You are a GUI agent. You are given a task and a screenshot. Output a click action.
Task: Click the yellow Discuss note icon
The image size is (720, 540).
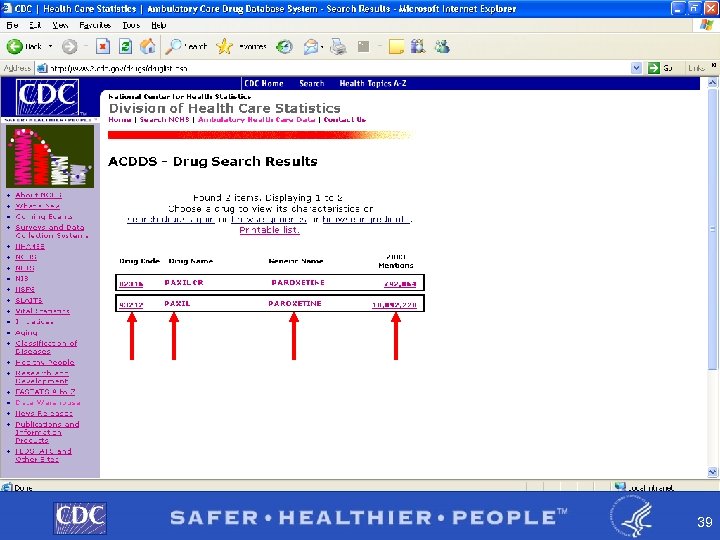(396, 46)
